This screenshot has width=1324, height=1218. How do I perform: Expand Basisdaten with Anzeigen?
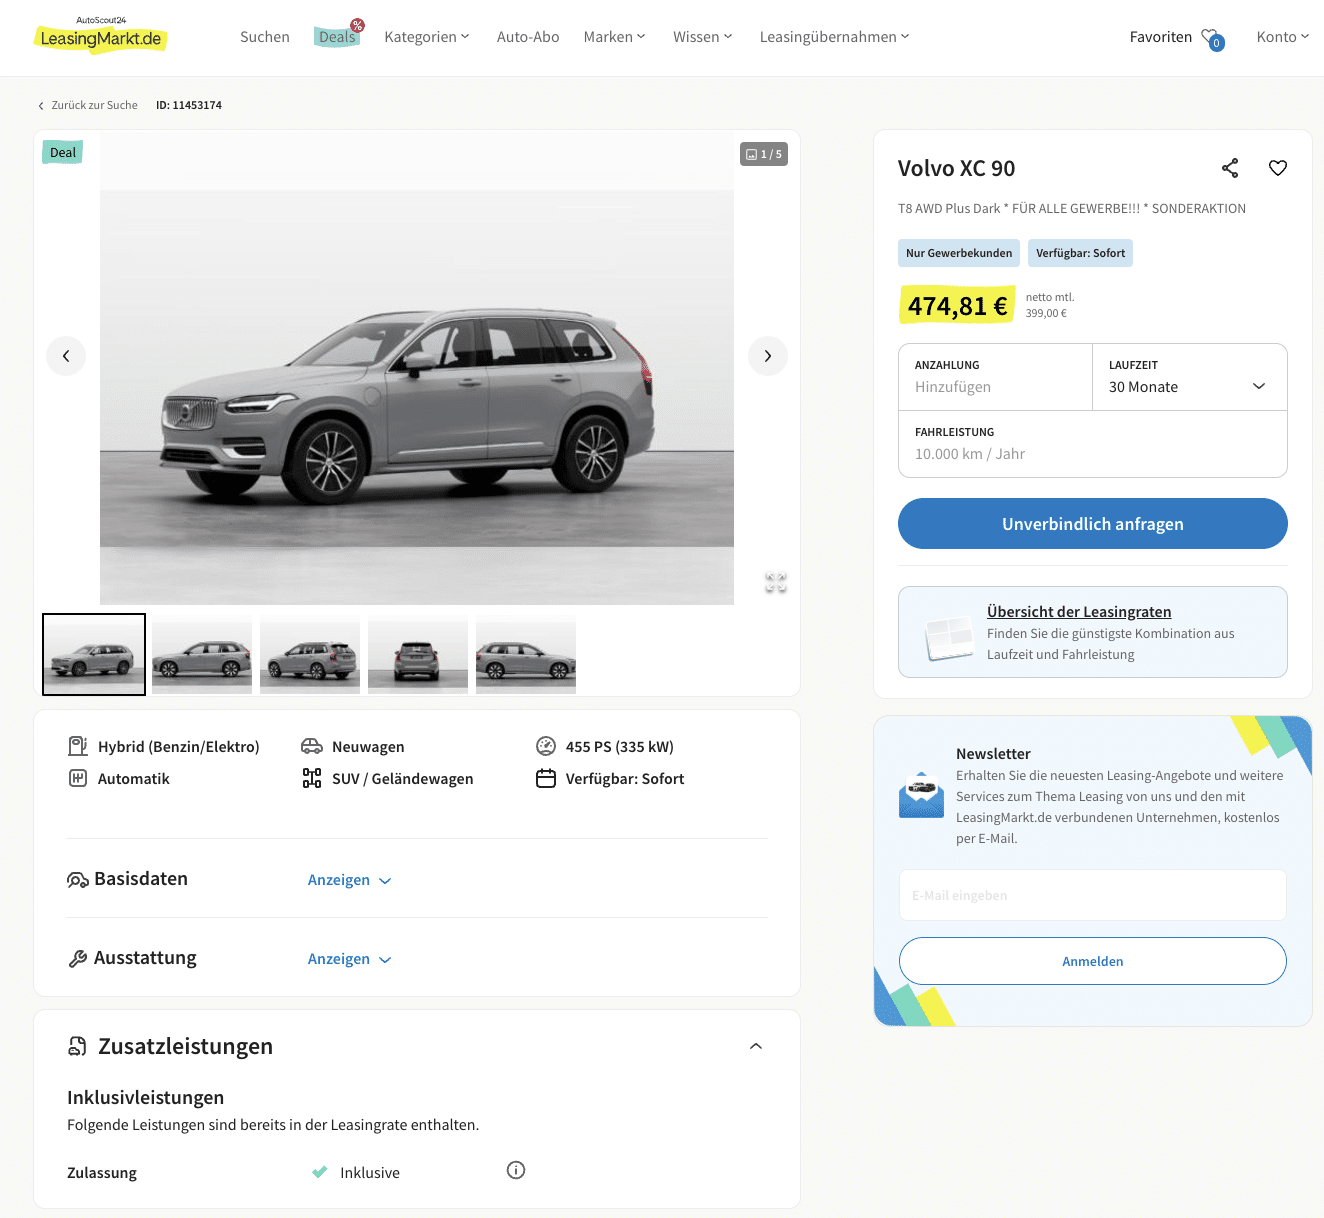349,880
